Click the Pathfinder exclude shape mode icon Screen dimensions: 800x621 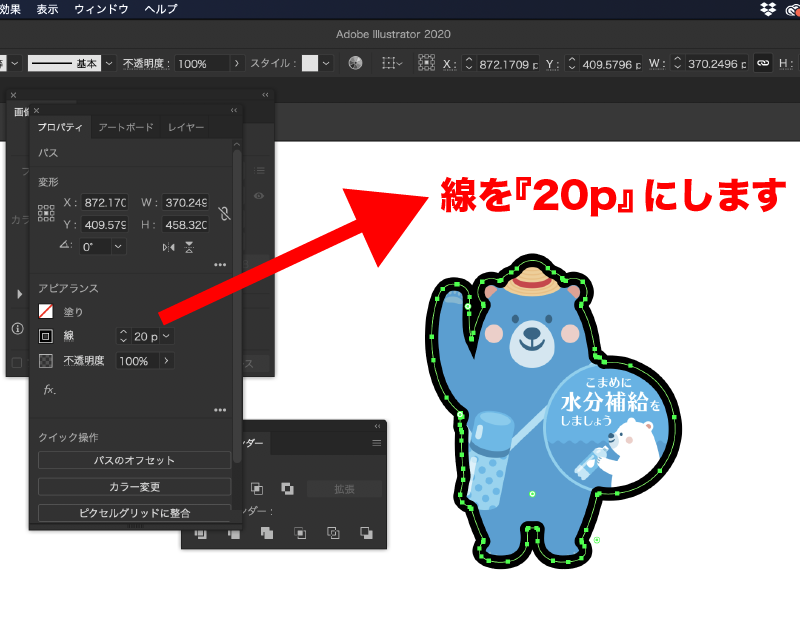tap(287, 488)
